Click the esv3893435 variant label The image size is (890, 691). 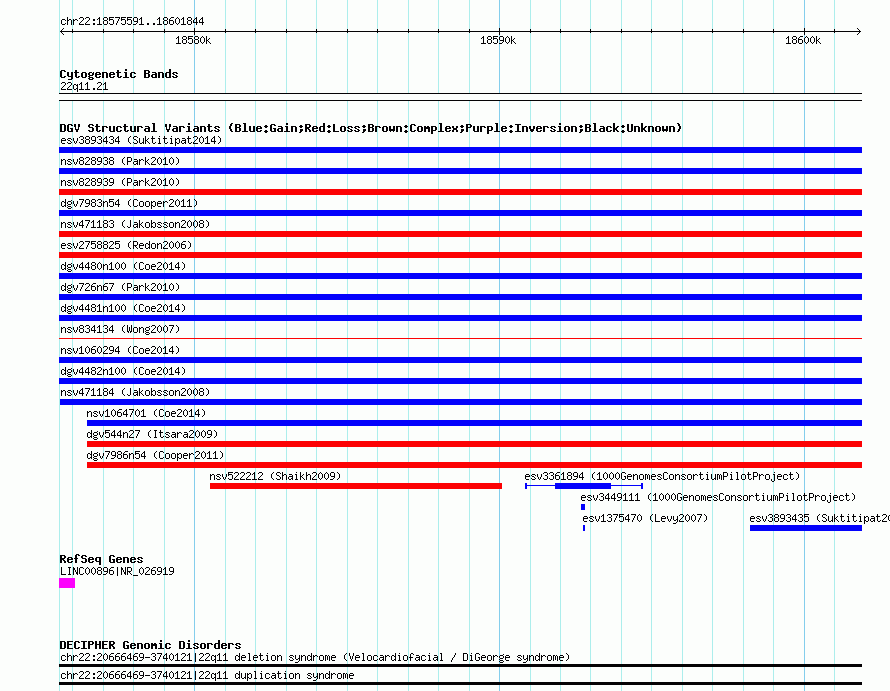(x=819, y=518)
